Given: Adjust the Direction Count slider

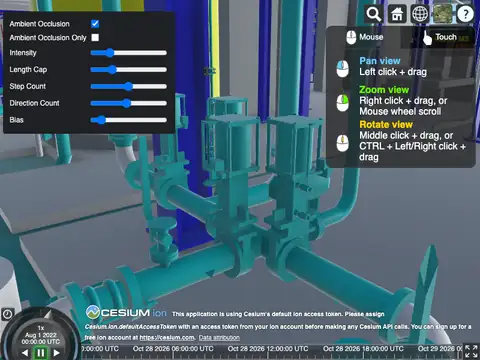Looking at the screenshot, I should click(x=129, y=103).
